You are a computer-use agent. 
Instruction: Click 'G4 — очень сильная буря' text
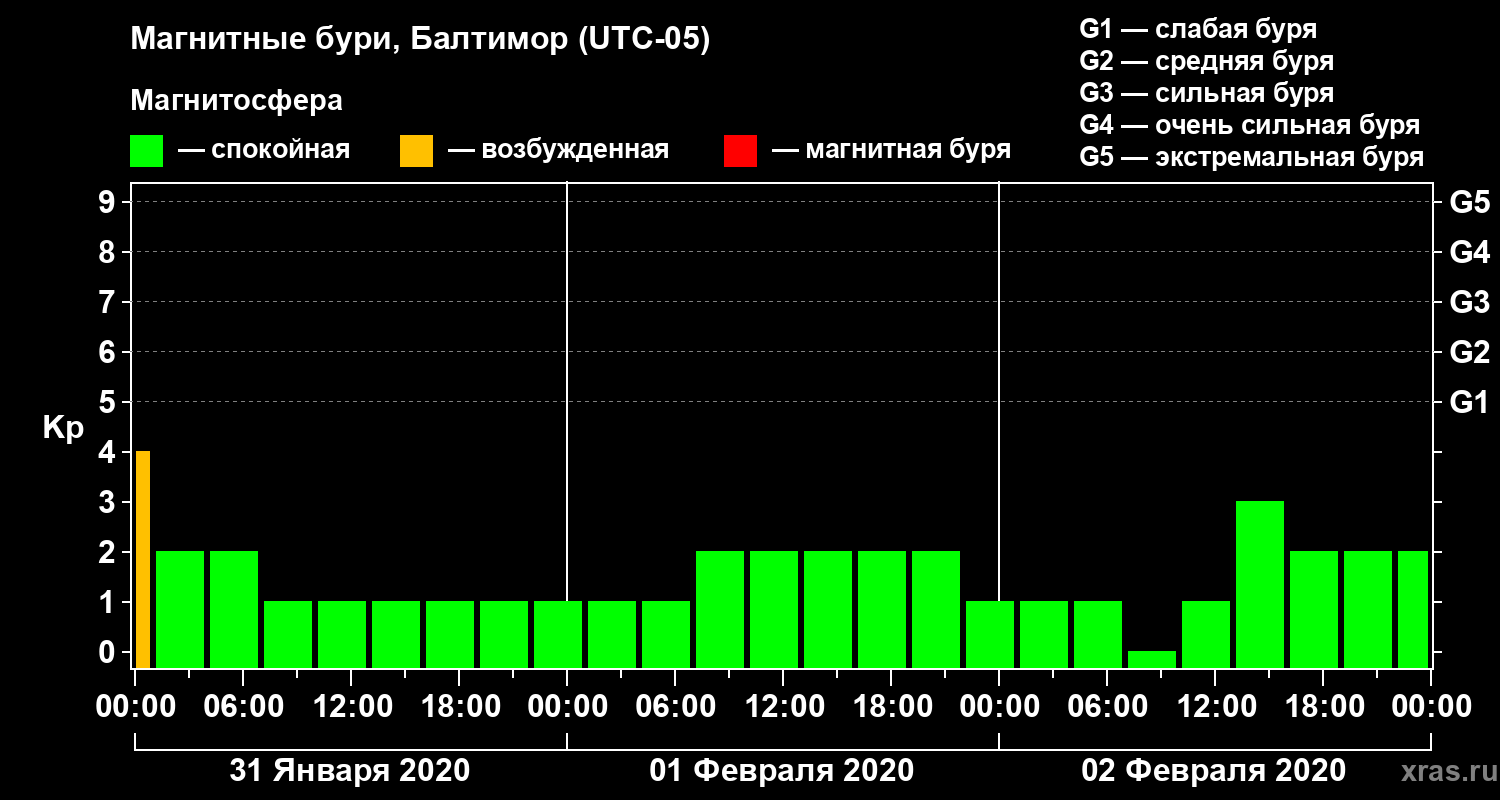[1250, 125]
